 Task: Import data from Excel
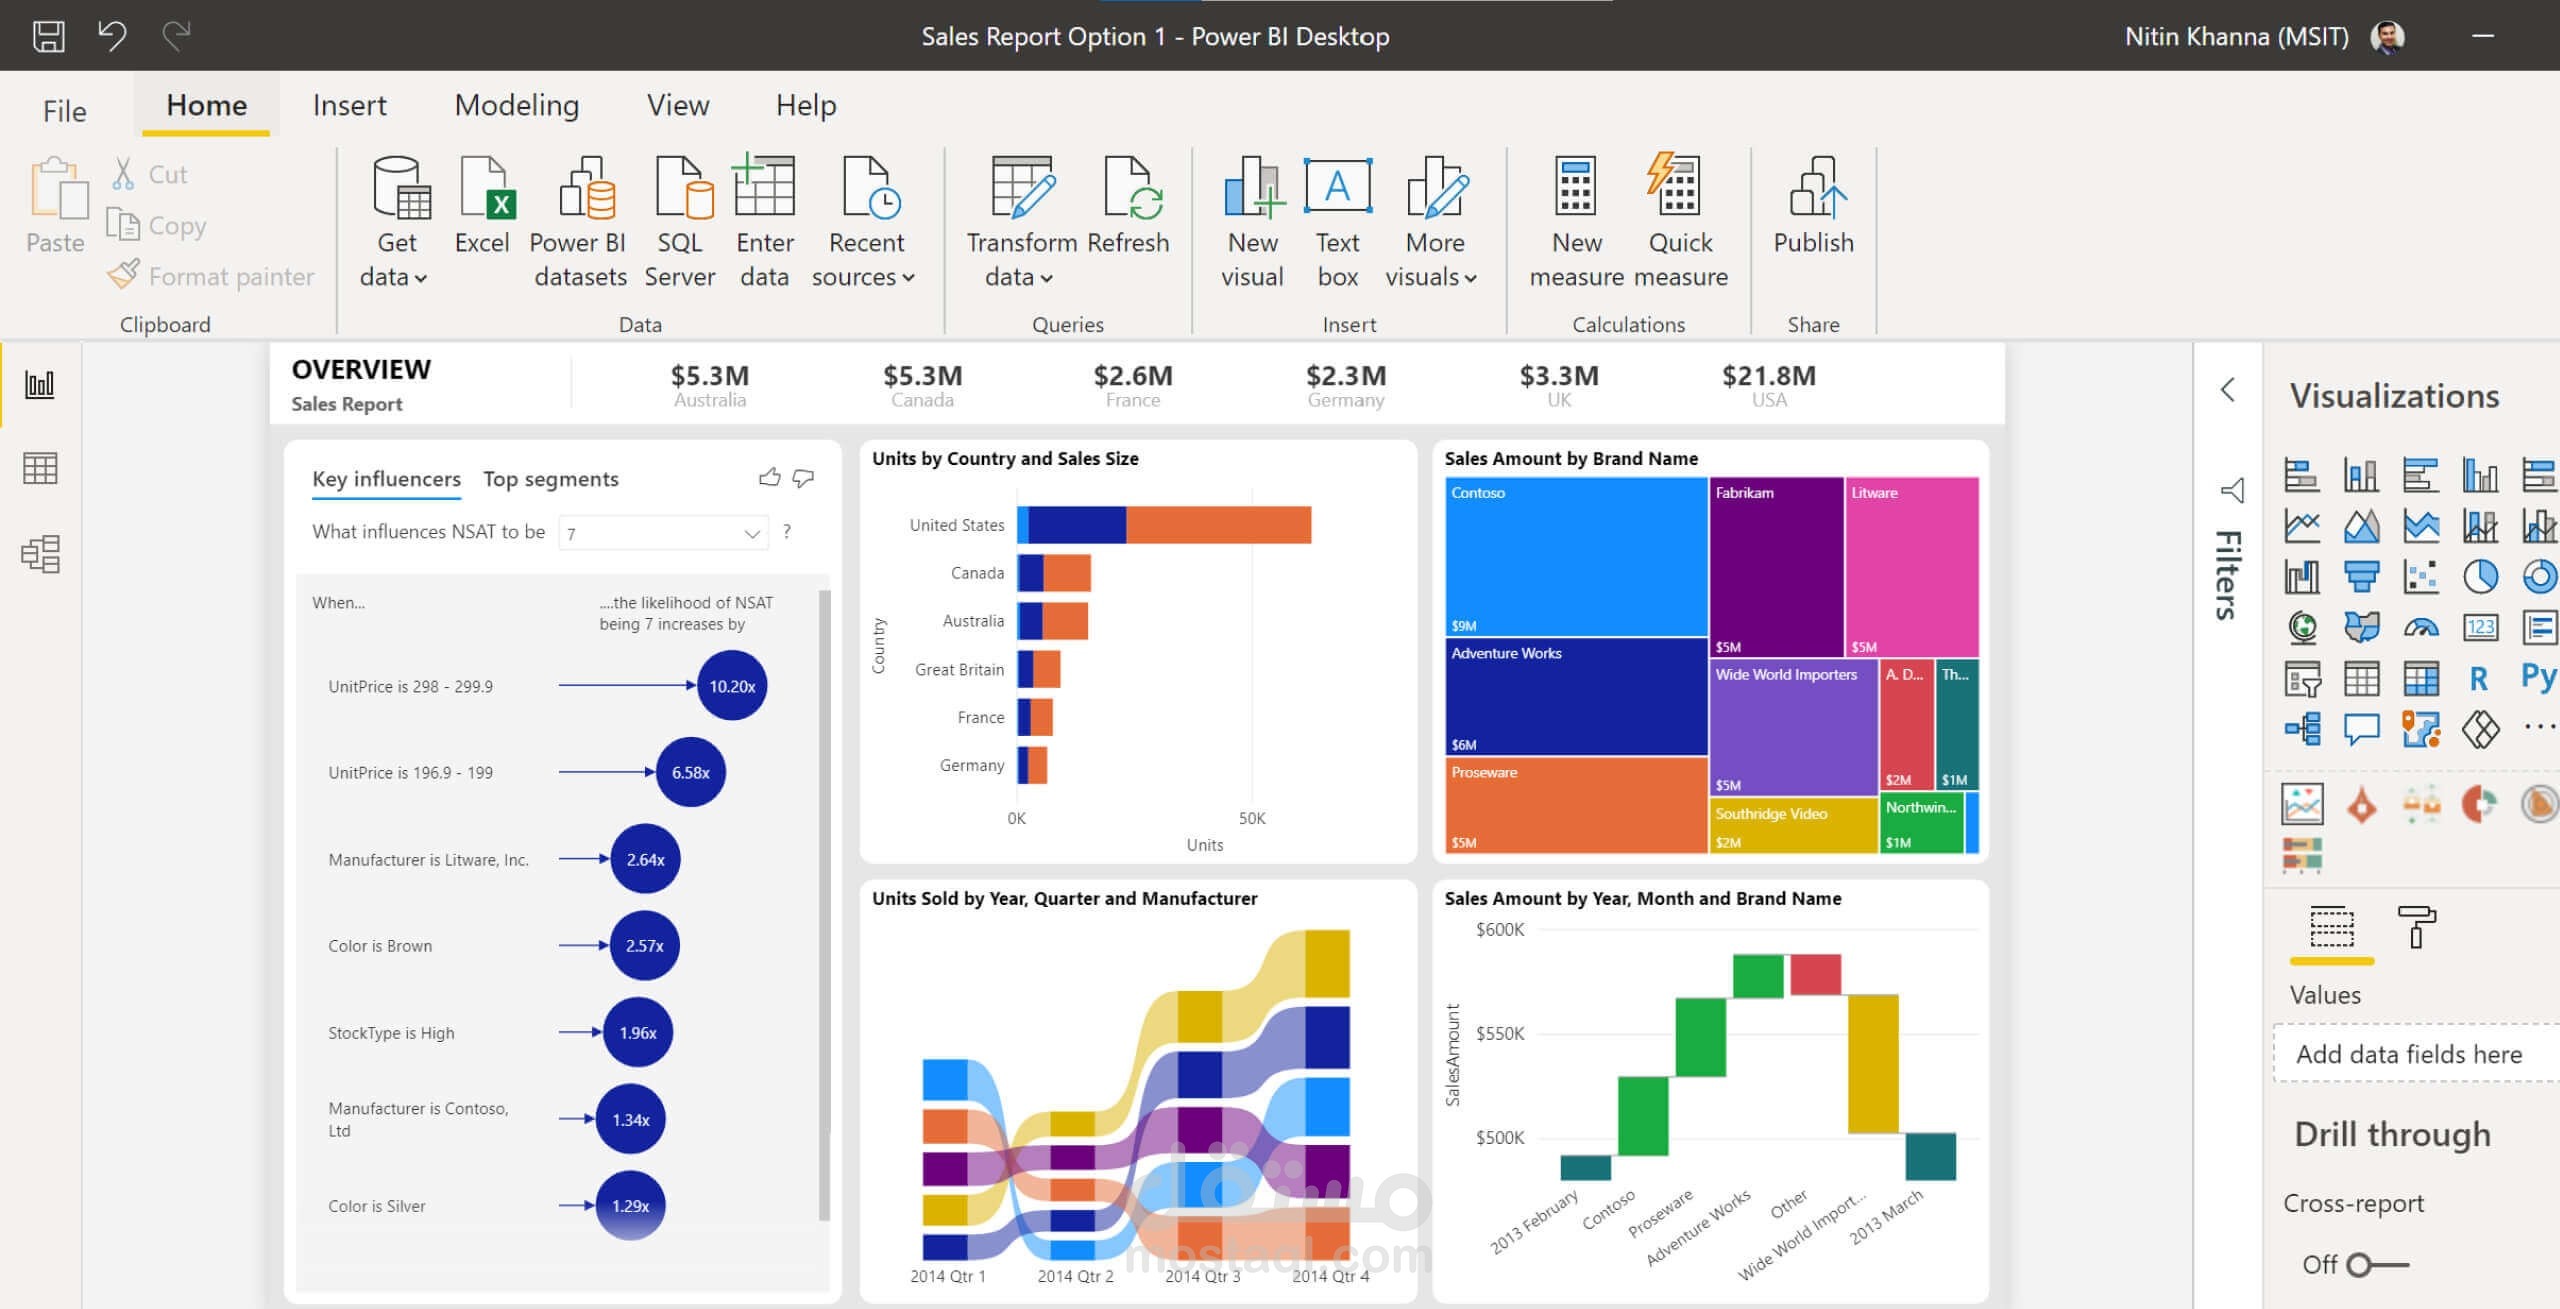(x=483, y=205)
